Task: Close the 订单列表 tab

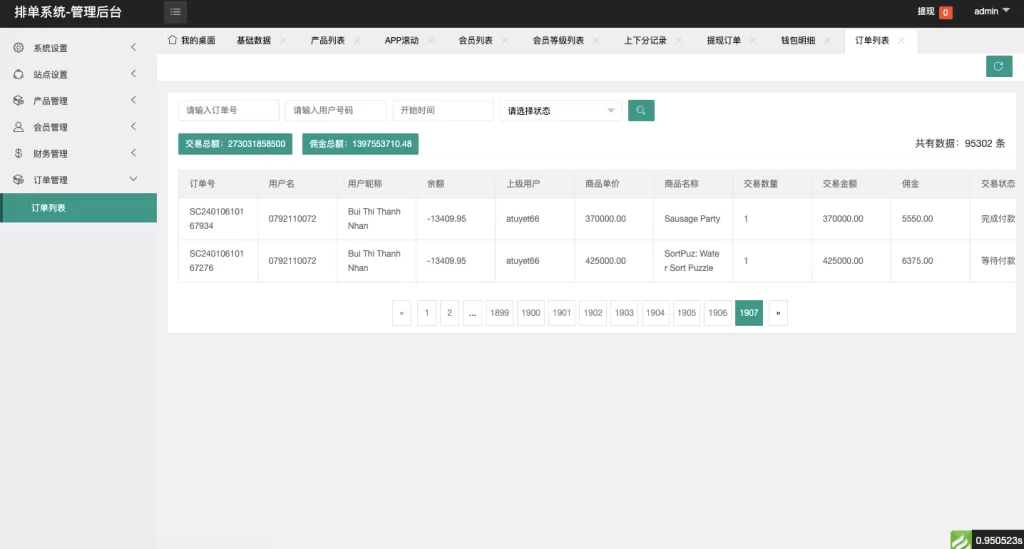Action: [x=901, y=41]
